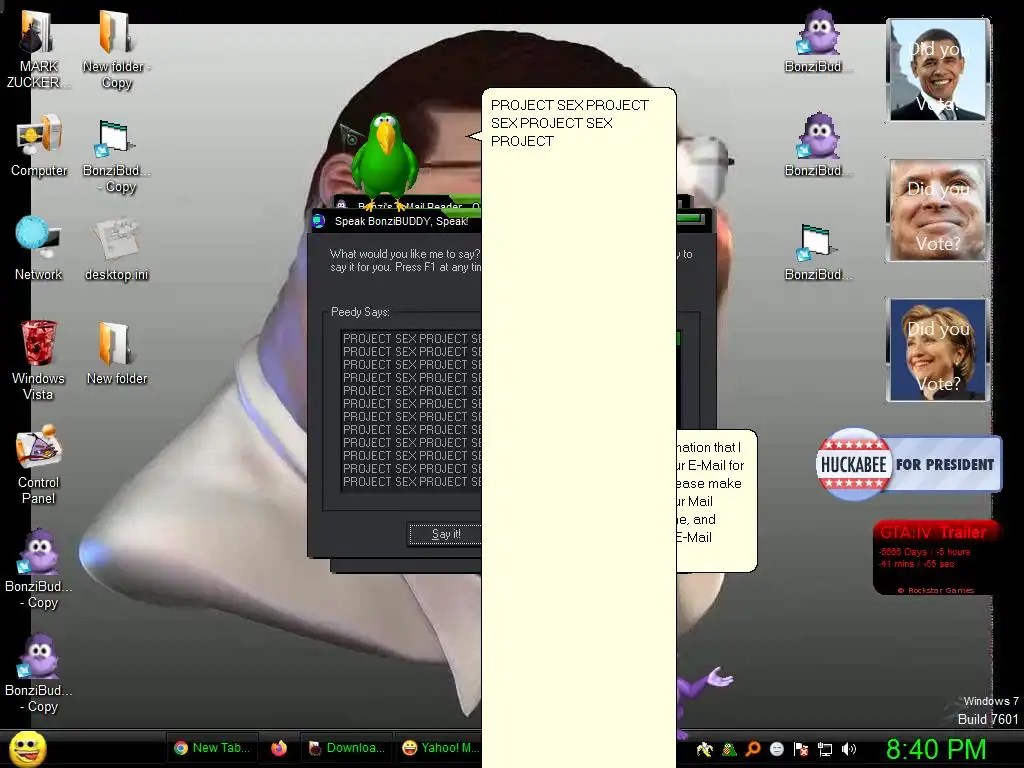Click the Obama 'Did you Vote?' gadget
Screen dimensions: 1024x768
tap(937, 70)
